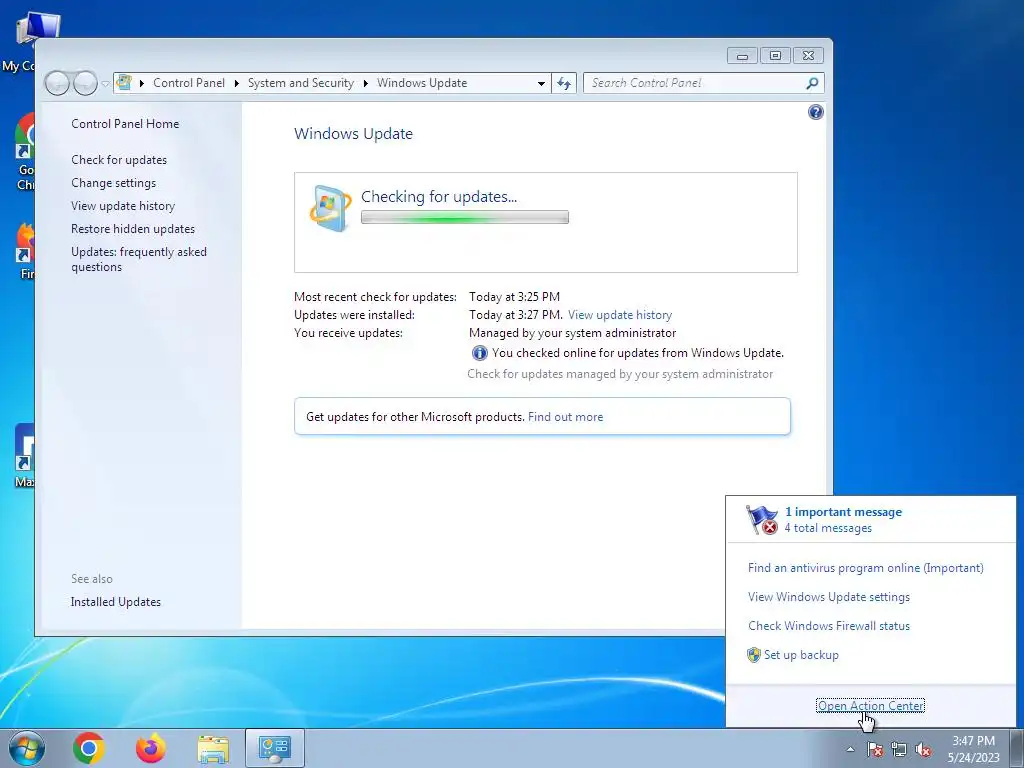The height and width of the screenshot is (768, 1024).
Task: Click Managed by your system administrator text
Action: coord(573,333)
